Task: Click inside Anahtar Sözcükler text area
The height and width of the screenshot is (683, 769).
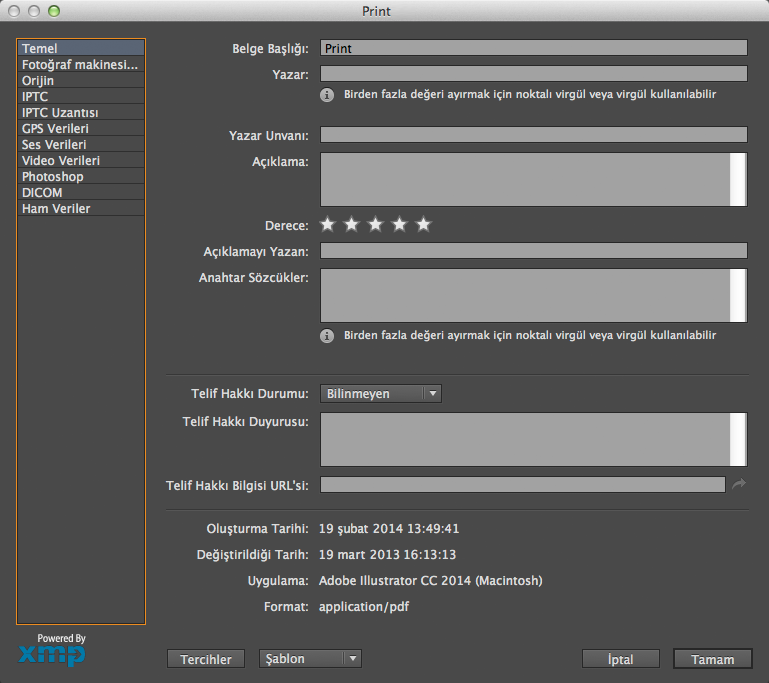Action: click(x=525, y=295)
